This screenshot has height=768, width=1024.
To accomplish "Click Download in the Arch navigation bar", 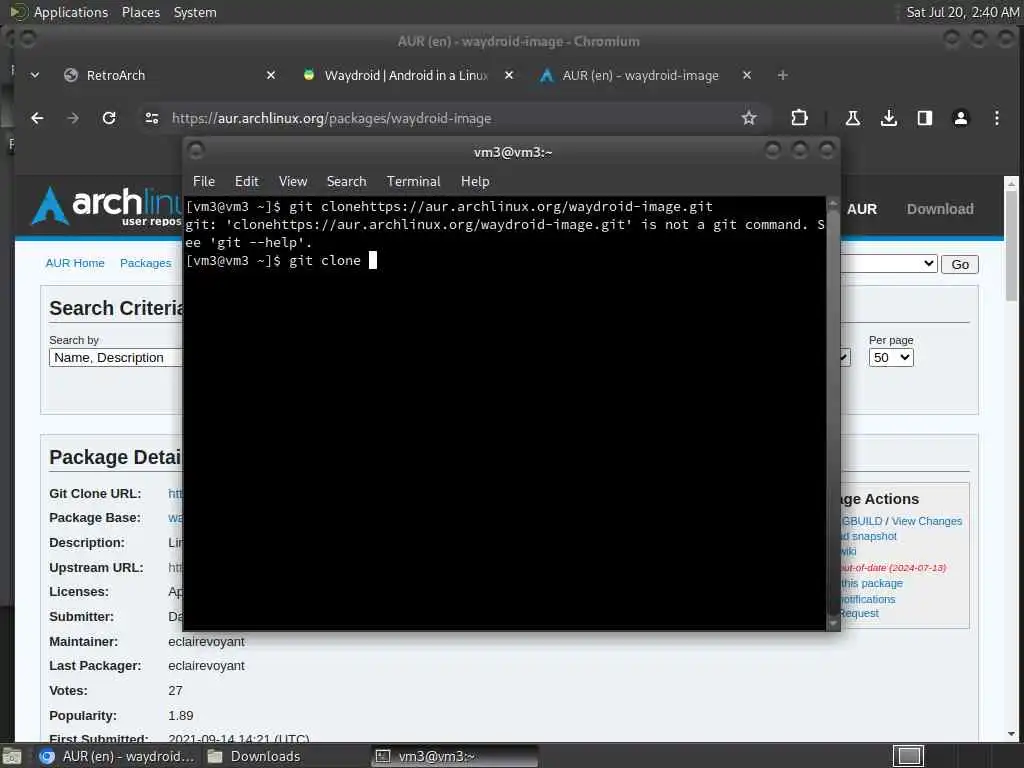I will click(940, 209).
